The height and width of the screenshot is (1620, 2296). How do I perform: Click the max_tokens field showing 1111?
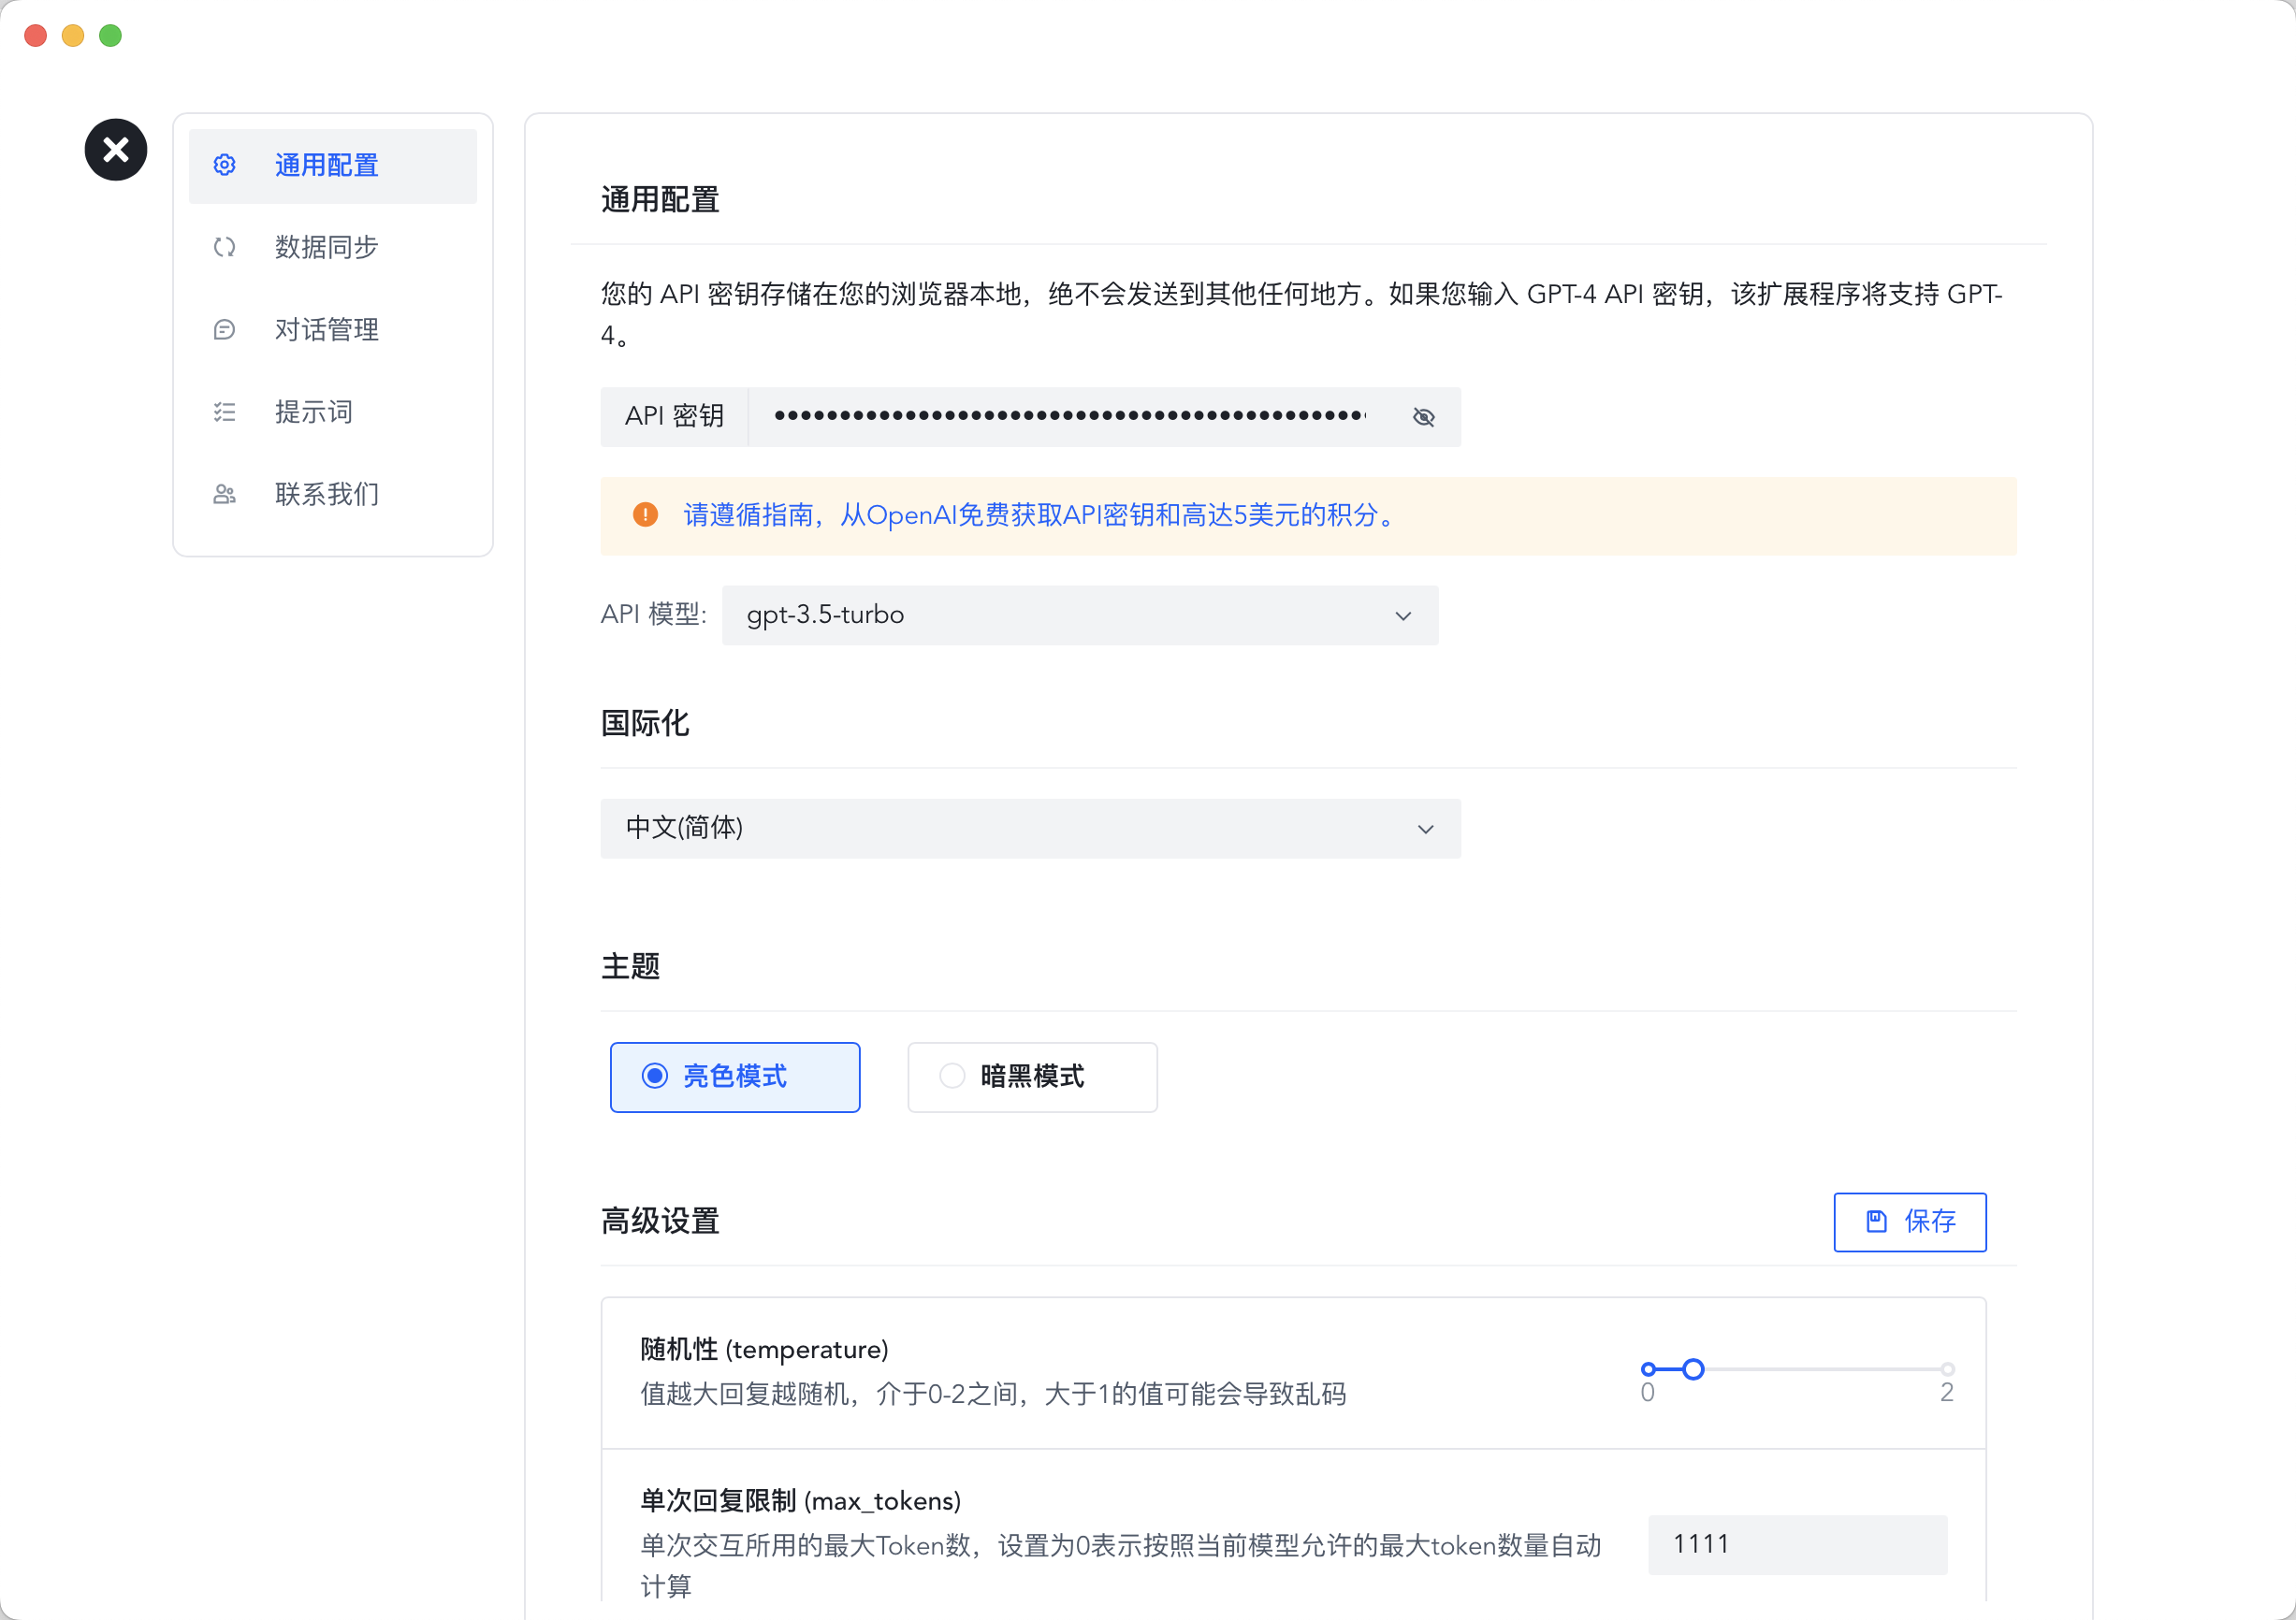pos(1796,1544)
